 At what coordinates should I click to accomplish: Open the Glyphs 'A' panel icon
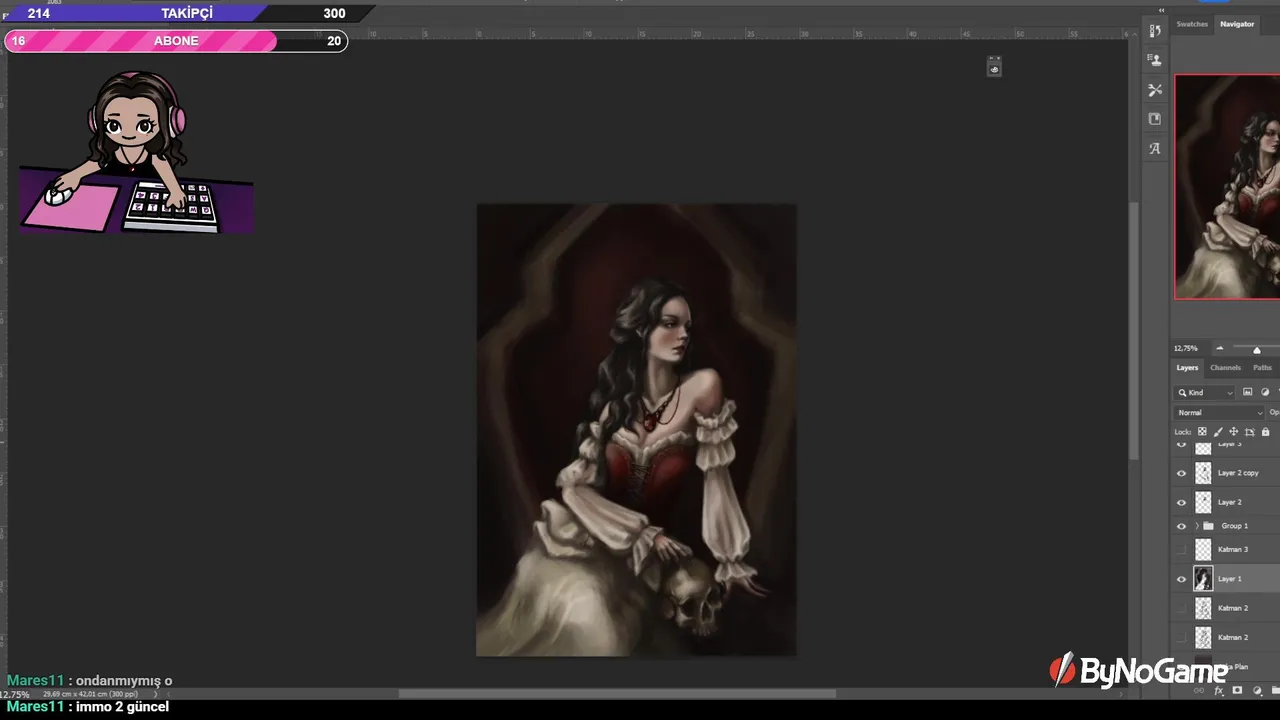[1155, 148]
